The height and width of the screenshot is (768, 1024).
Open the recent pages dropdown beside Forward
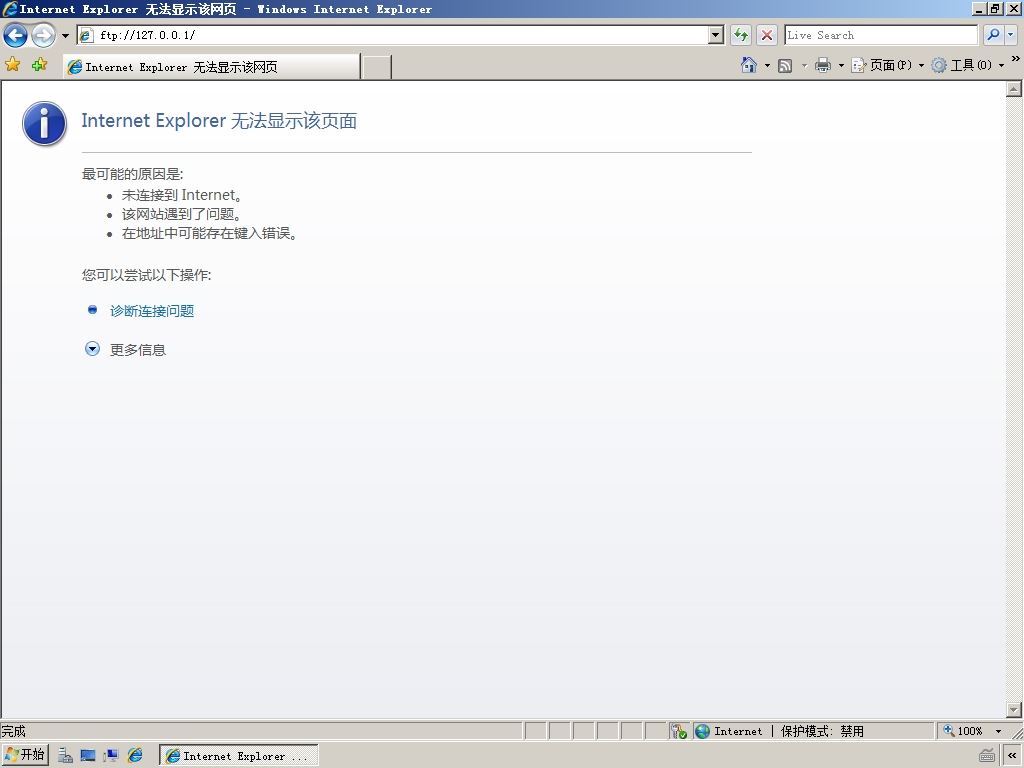(x=65, y=35)
